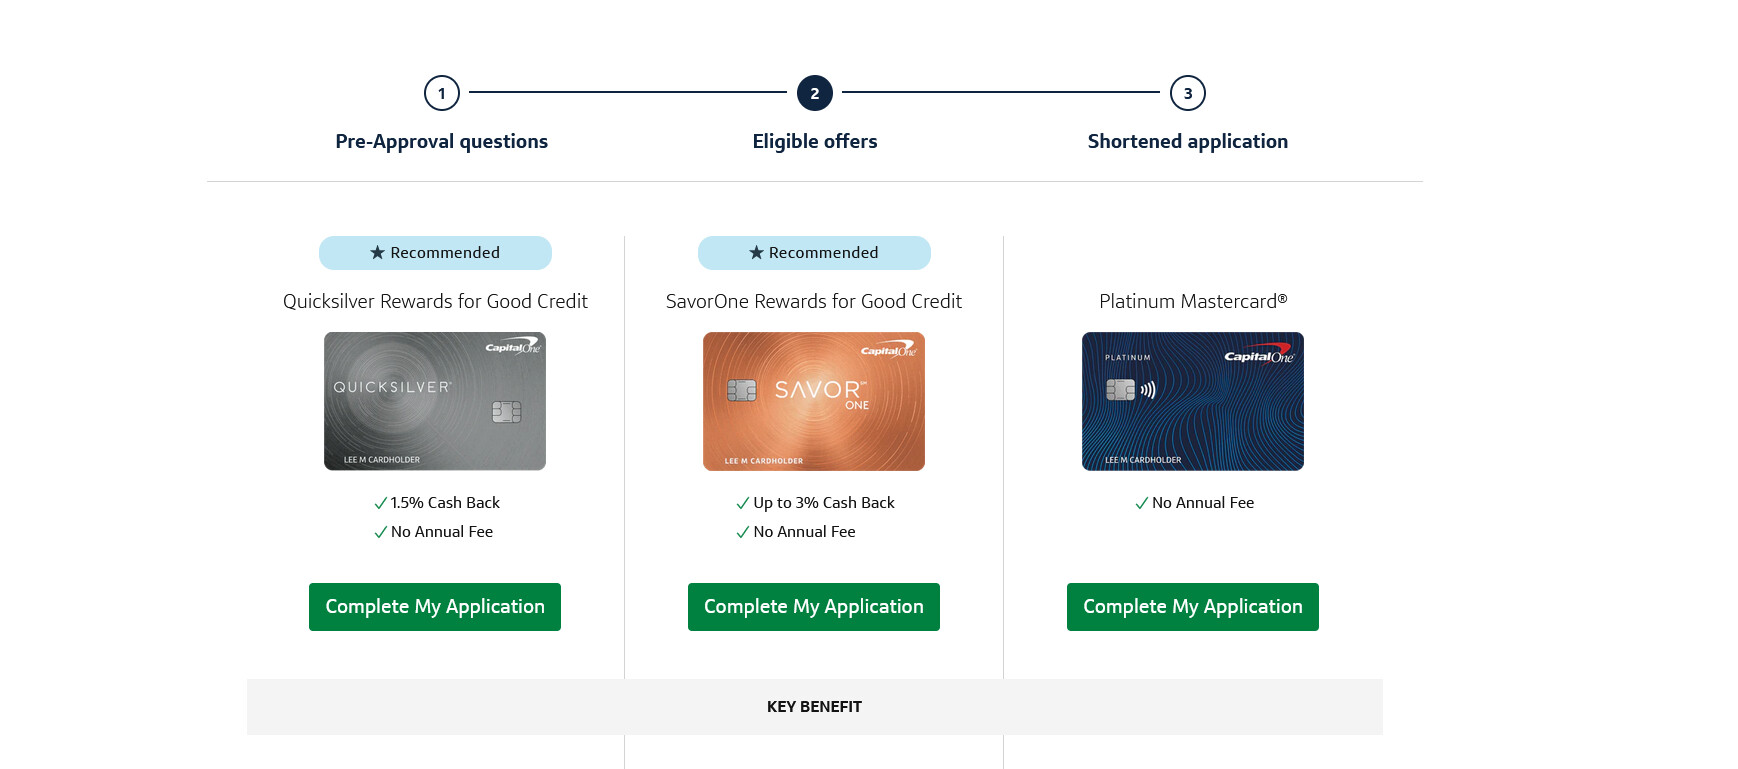The width and height of the screenshot is (1738, 769).
Task: Click the KEY BENEFIT section header
Action: (x=814, y=707)
